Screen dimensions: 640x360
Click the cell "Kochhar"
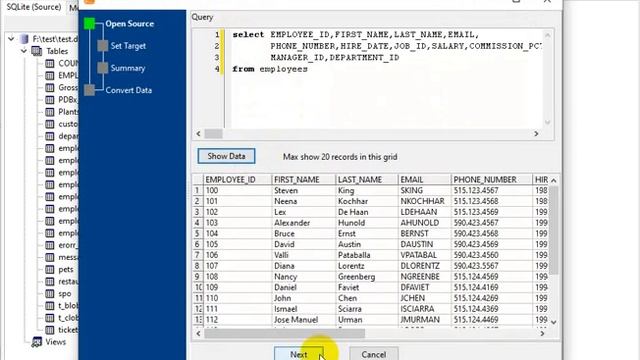(x=367, y=201)
